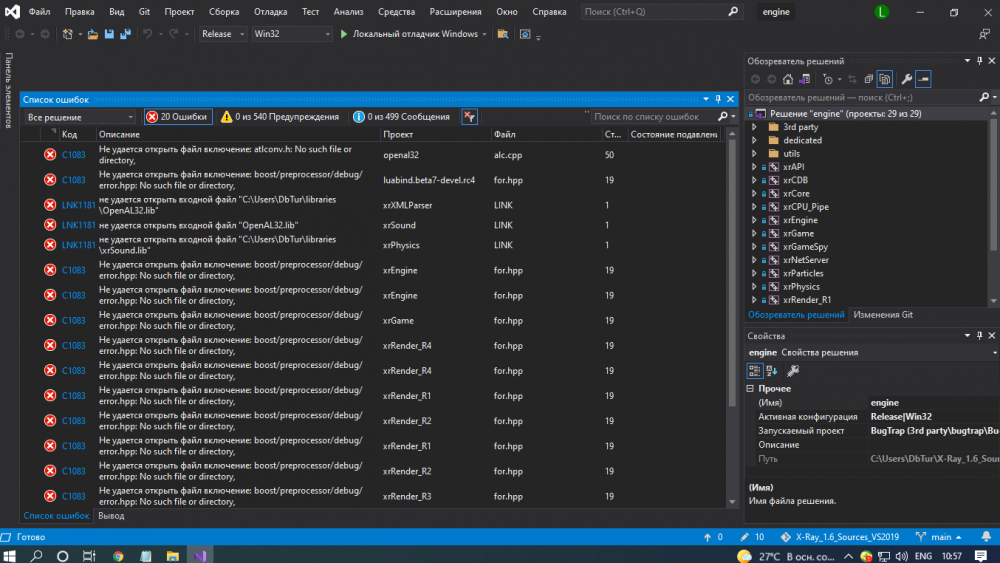Screen dimensions: 1000x563
Task: Click the Collapse All icon in Solution Explorer
Action: click(868, 79)
